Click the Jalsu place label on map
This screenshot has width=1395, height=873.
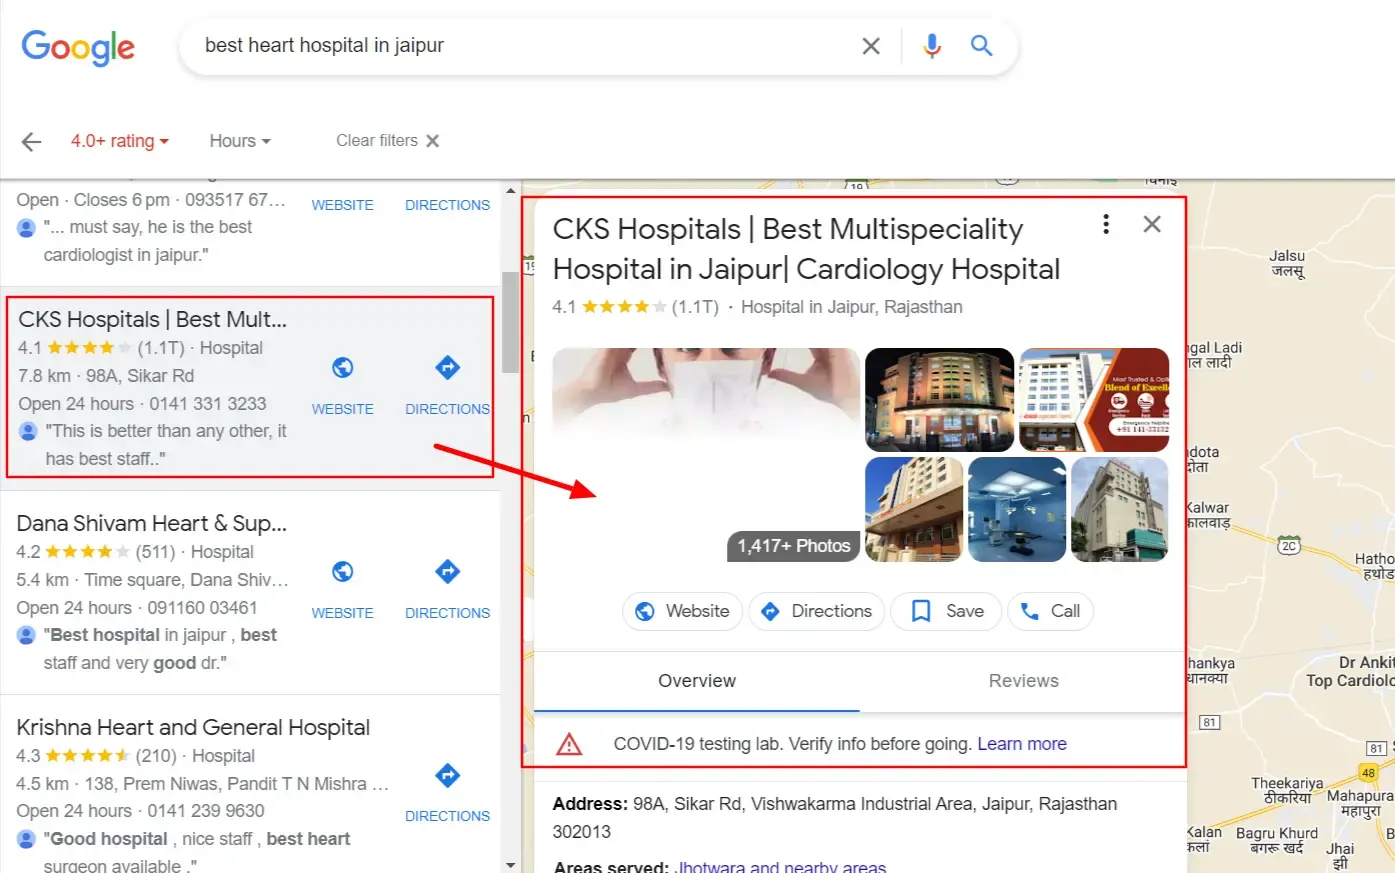coord(1287,263)
